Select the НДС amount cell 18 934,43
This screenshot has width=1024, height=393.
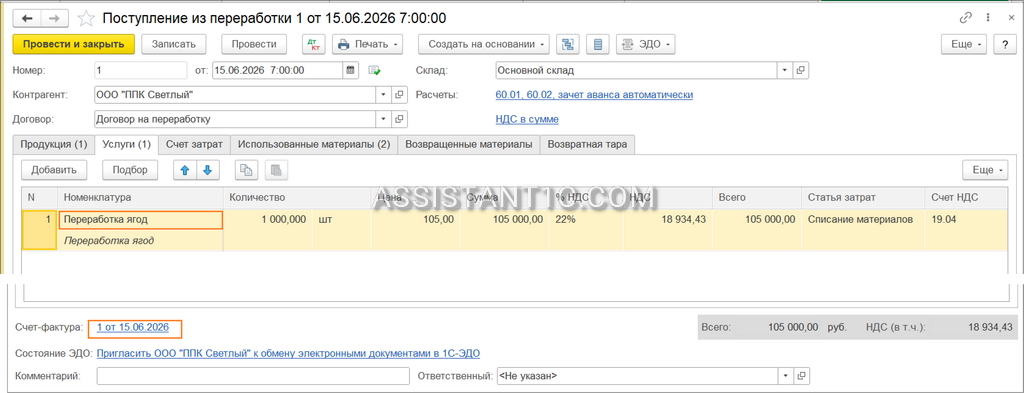pyautogui.click(x=667, y=220)
